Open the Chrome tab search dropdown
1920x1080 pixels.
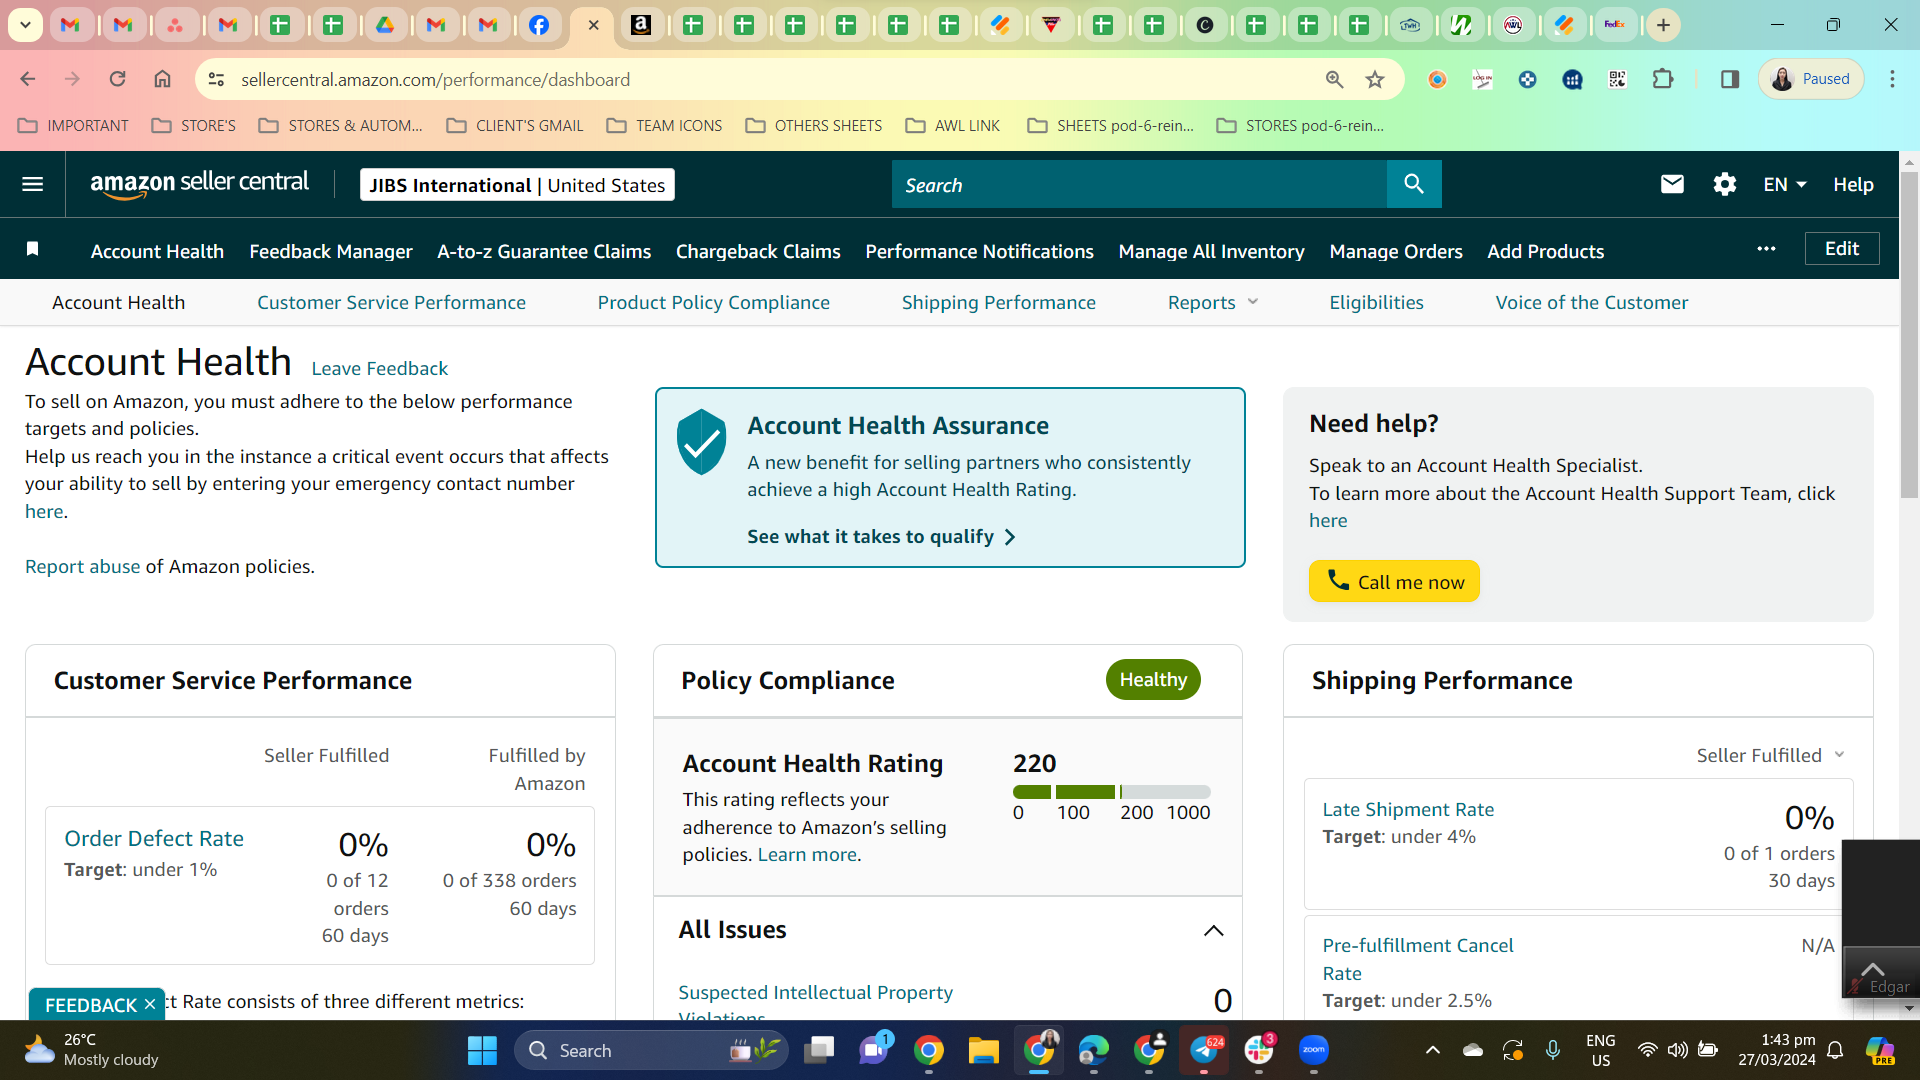(x=25, y=25)
